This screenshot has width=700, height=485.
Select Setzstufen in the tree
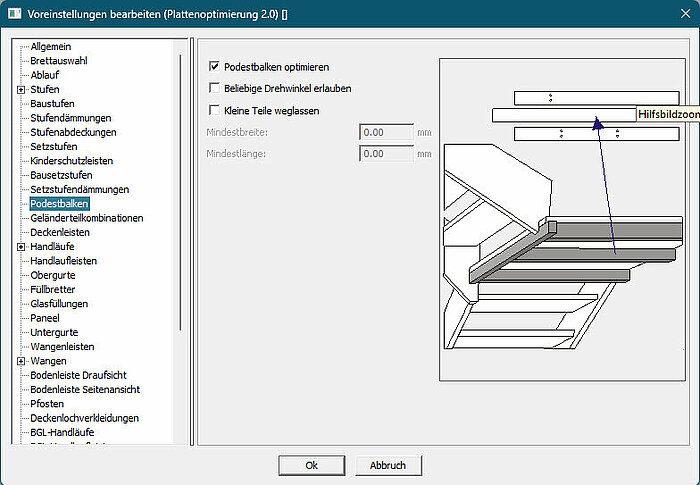coord(54,146)
